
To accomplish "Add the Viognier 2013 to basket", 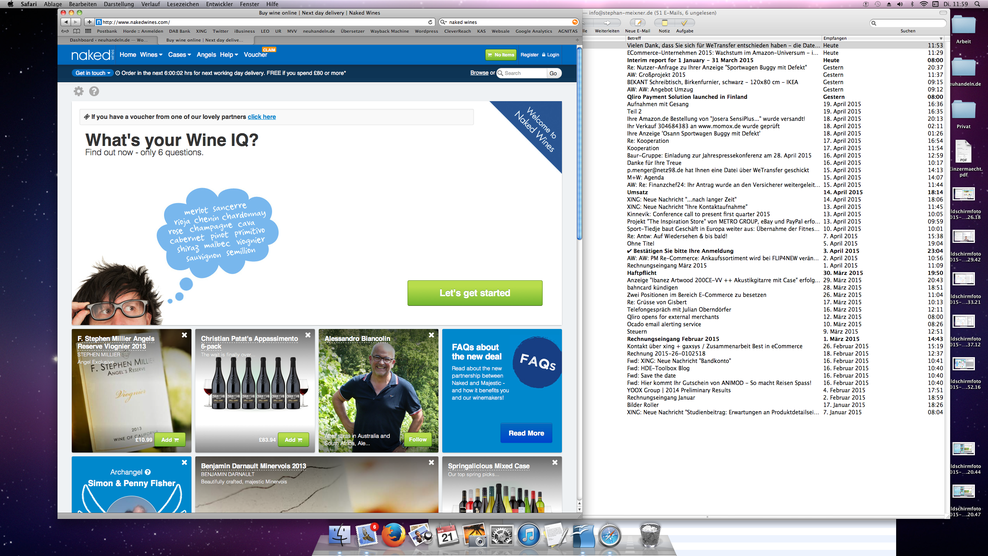I will (169, 439).
